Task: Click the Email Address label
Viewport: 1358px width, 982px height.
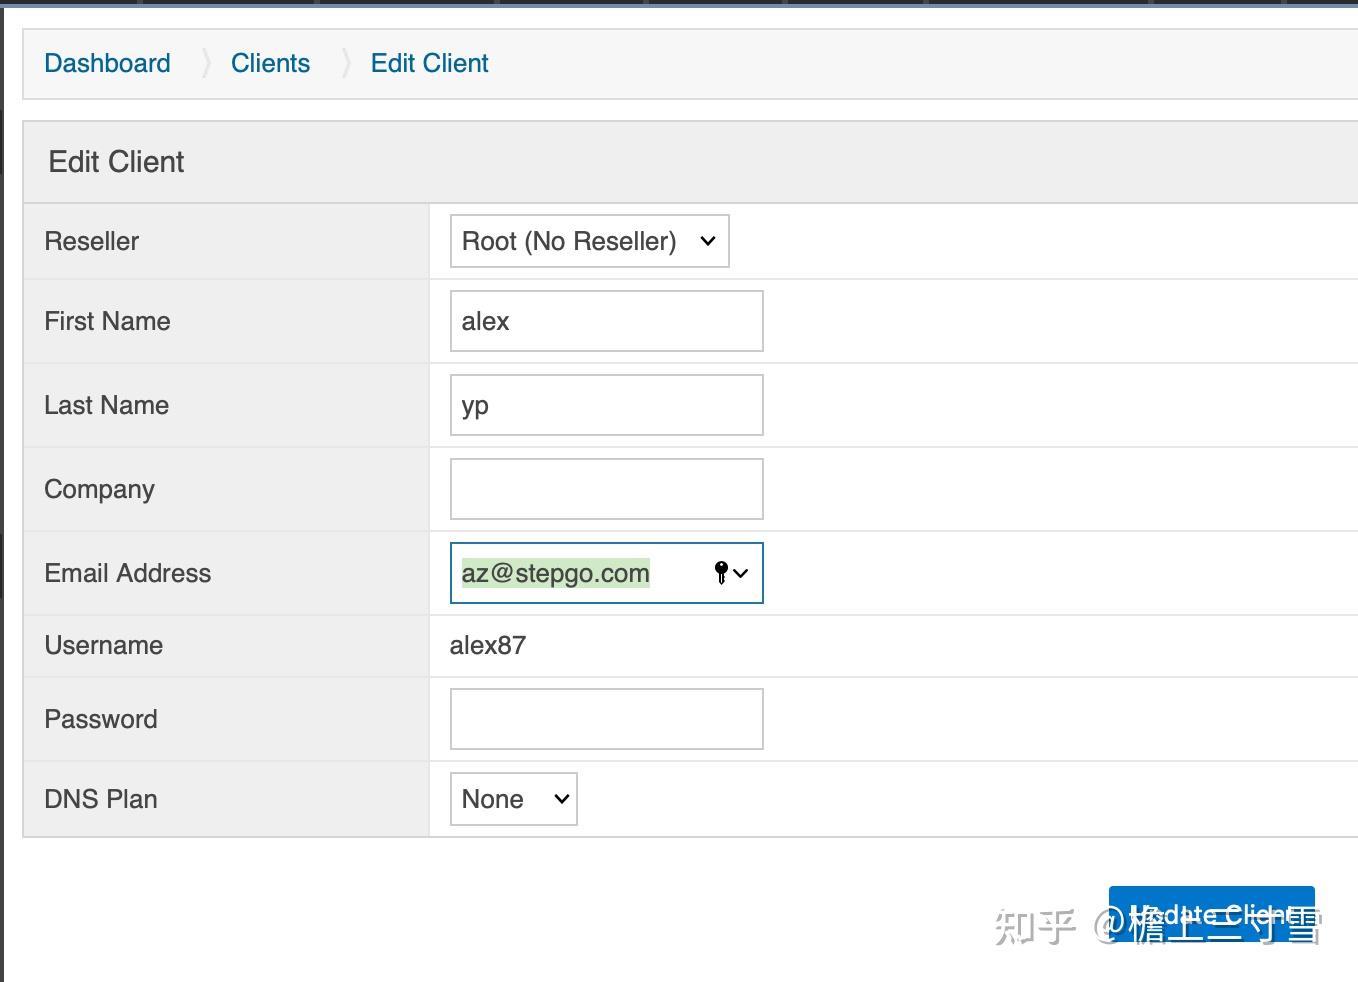Action: tap(127, 573)
